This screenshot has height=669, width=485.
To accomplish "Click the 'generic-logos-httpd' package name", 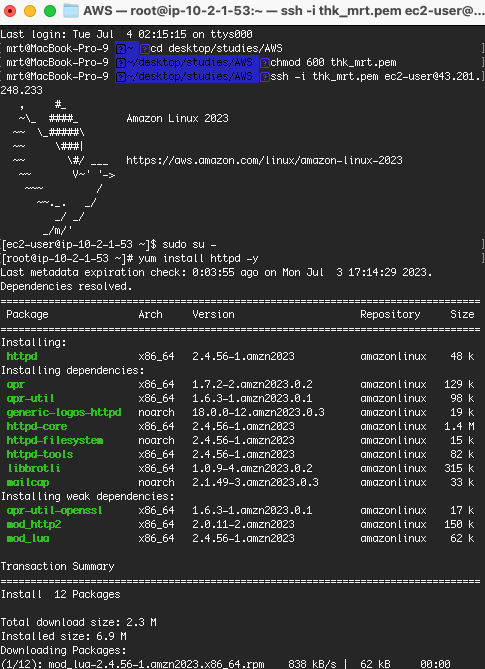I will pyautogui.click(x=64, y=413).
